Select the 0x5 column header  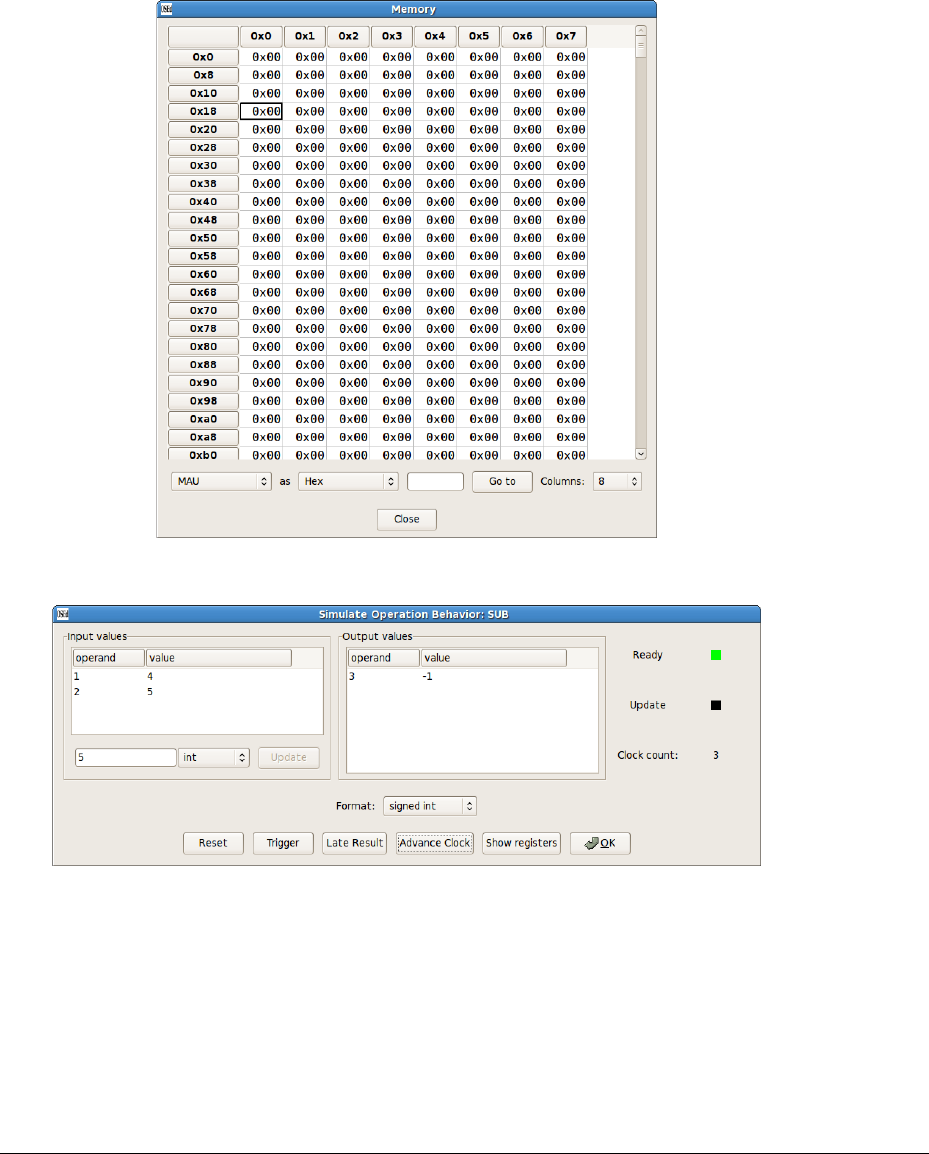pos(478,36)
